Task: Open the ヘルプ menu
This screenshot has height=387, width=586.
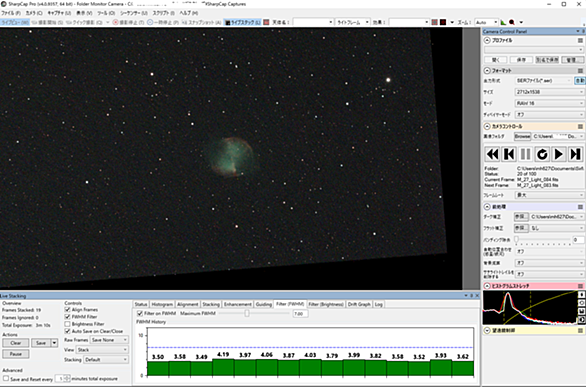Action: (189, 13)
